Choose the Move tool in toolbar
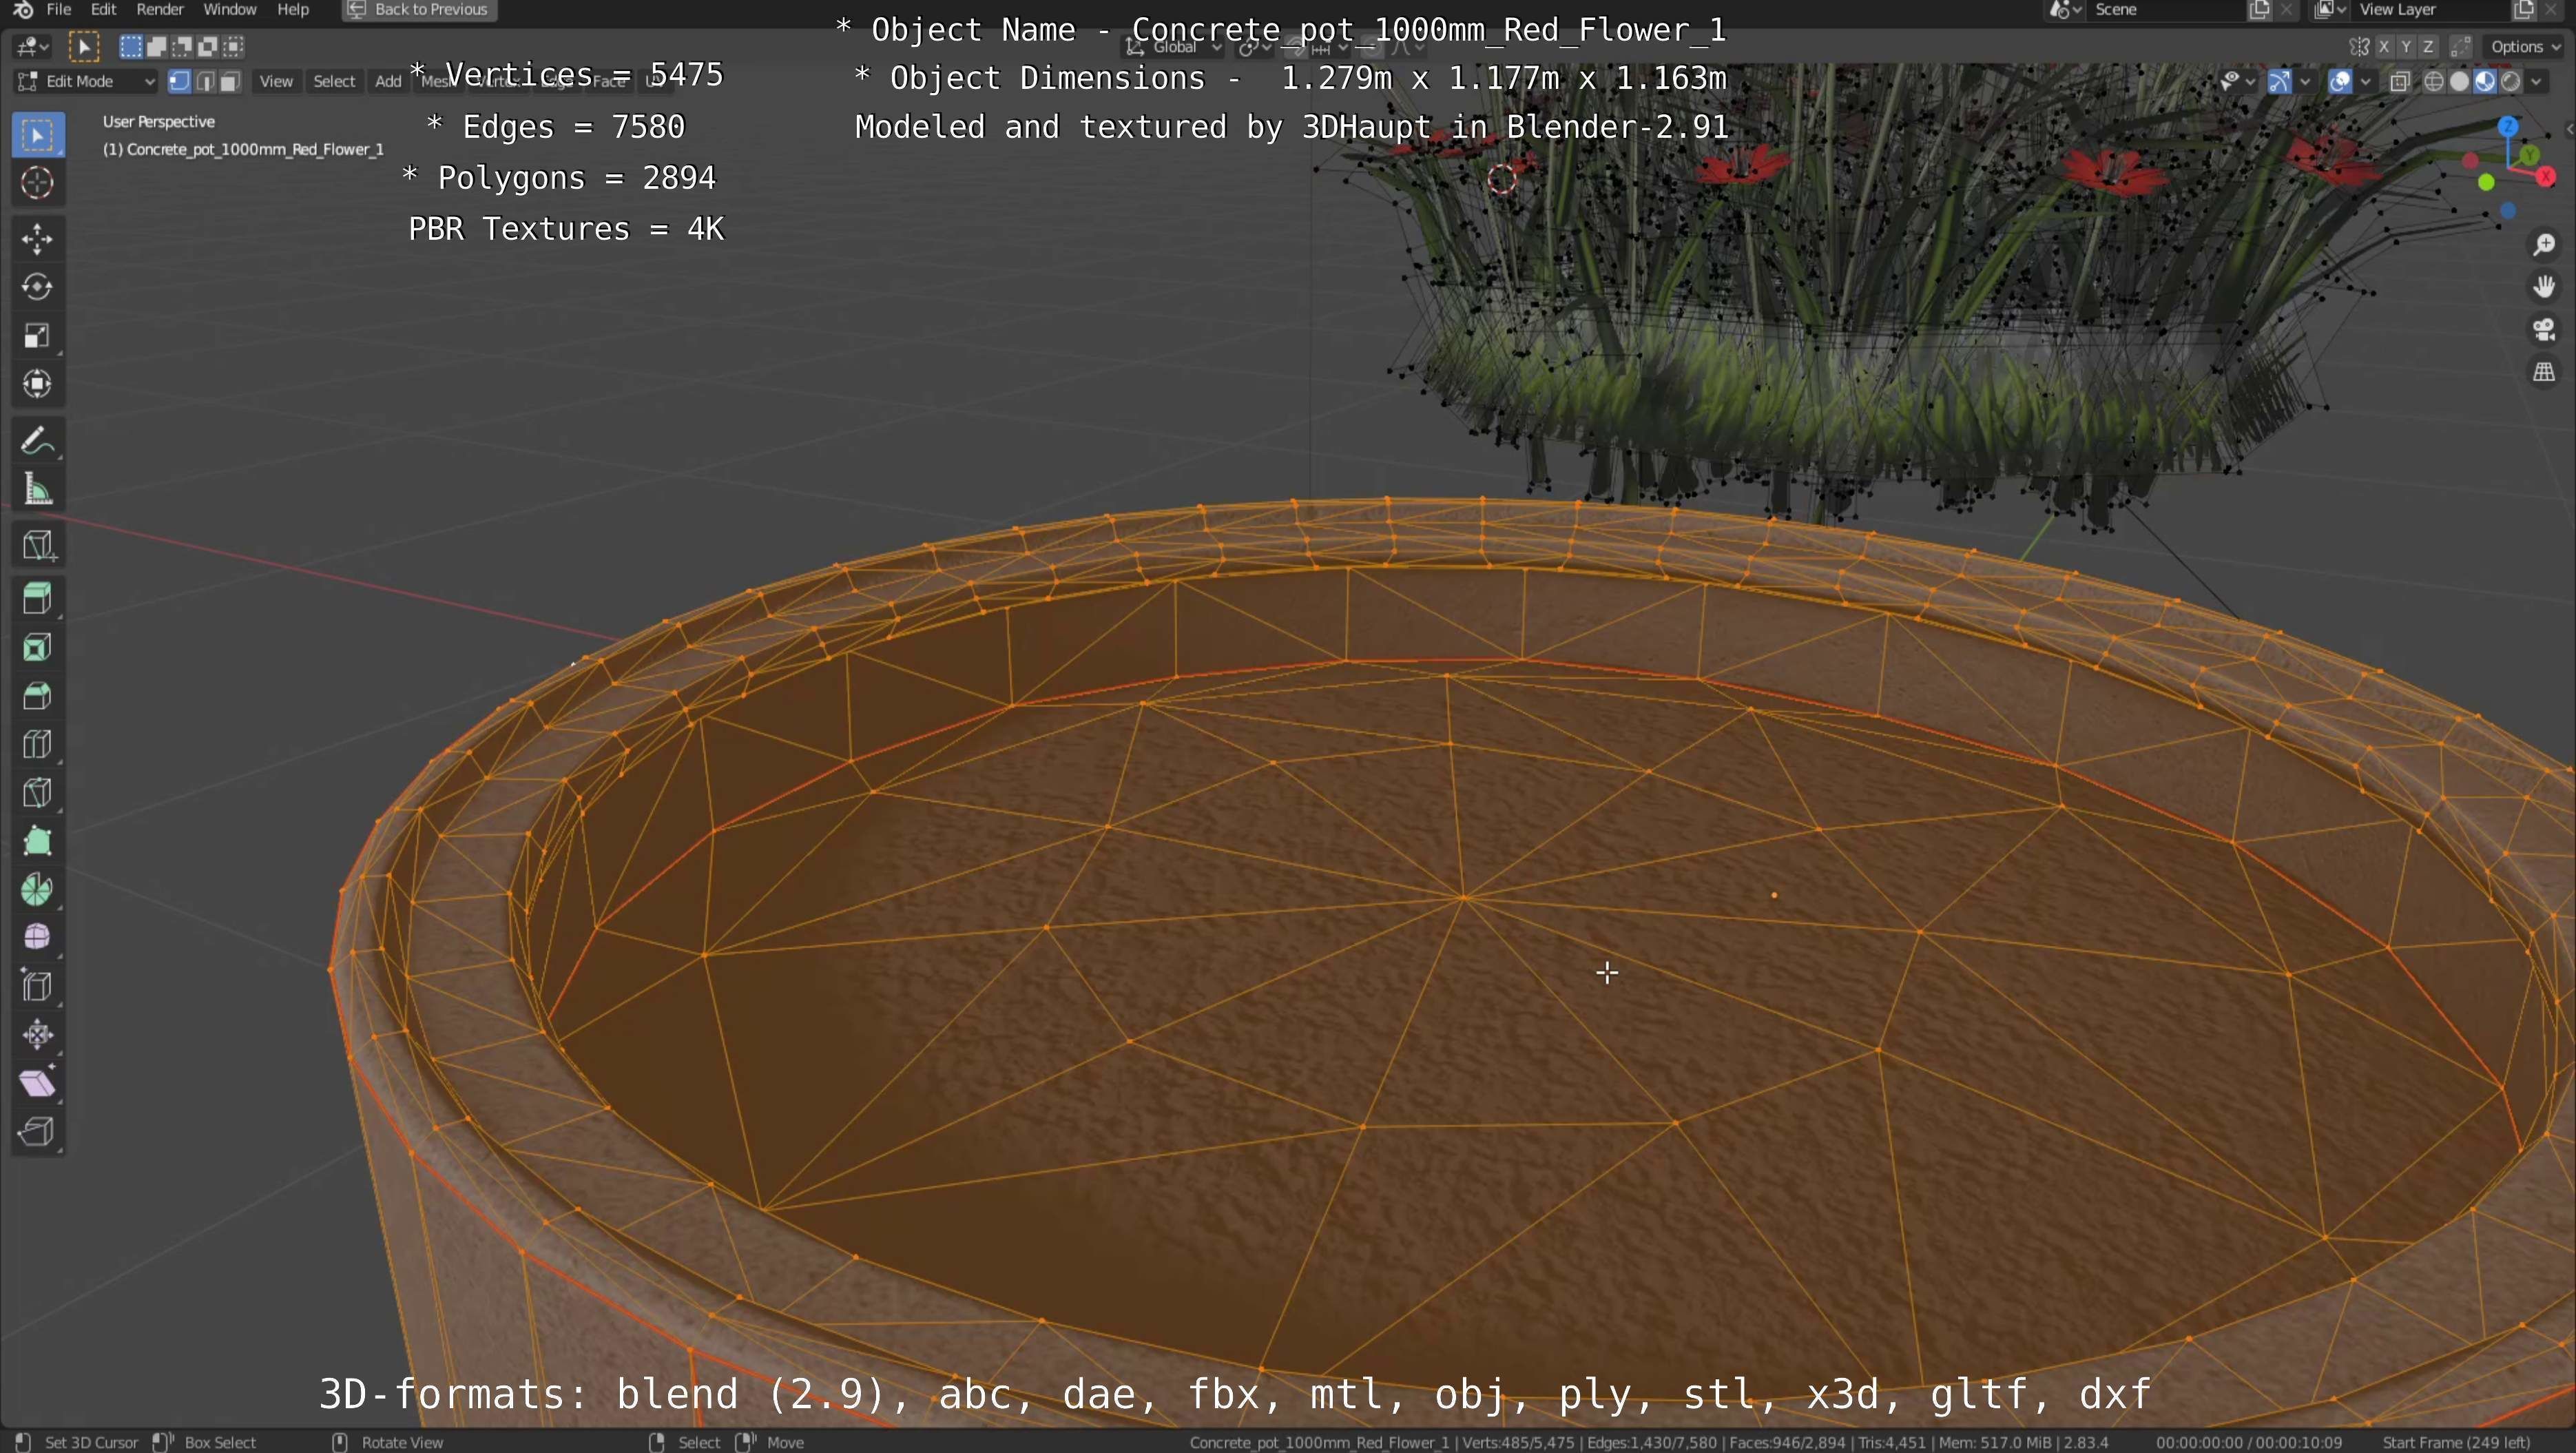This screenshot has width=2576, height=1453. click(x=38, y=239)
